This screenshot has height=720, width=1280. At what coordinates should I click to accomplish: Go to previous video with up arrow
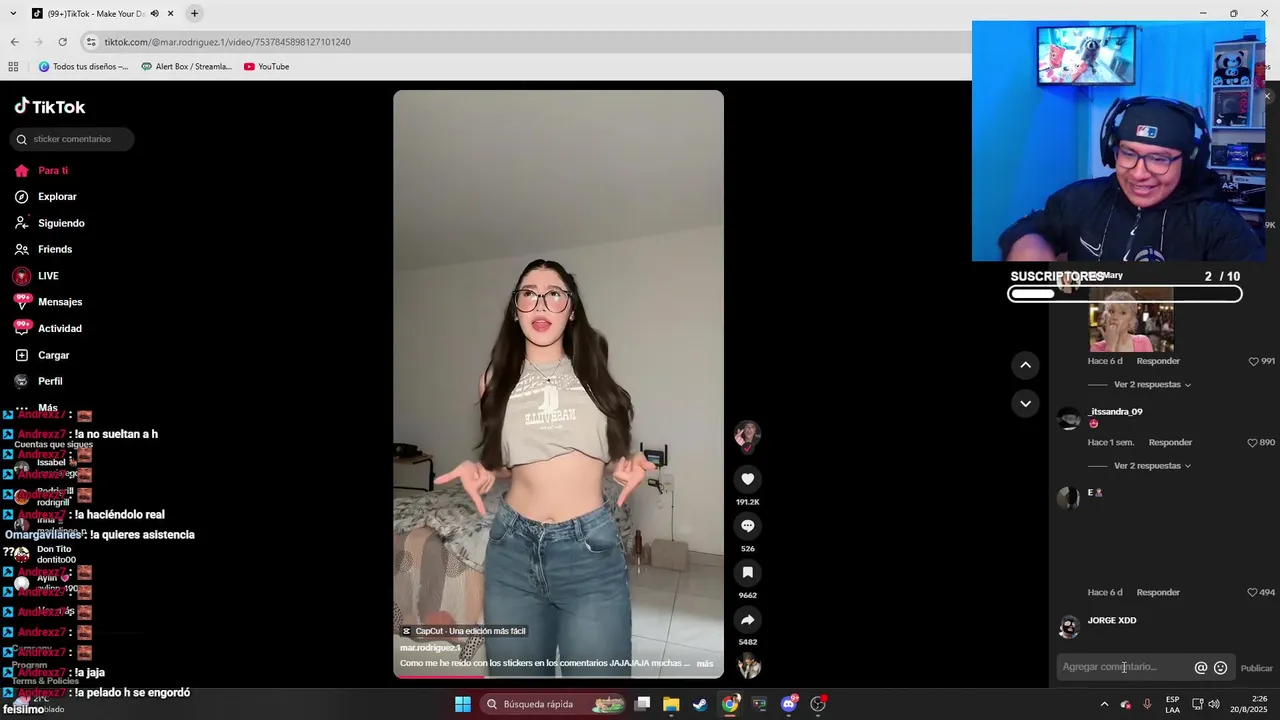[1025, 365]
